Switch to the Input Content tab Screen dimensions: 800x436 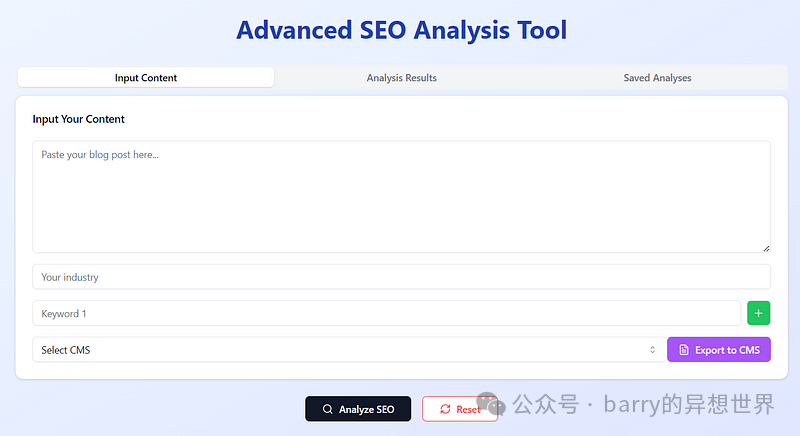146,78
